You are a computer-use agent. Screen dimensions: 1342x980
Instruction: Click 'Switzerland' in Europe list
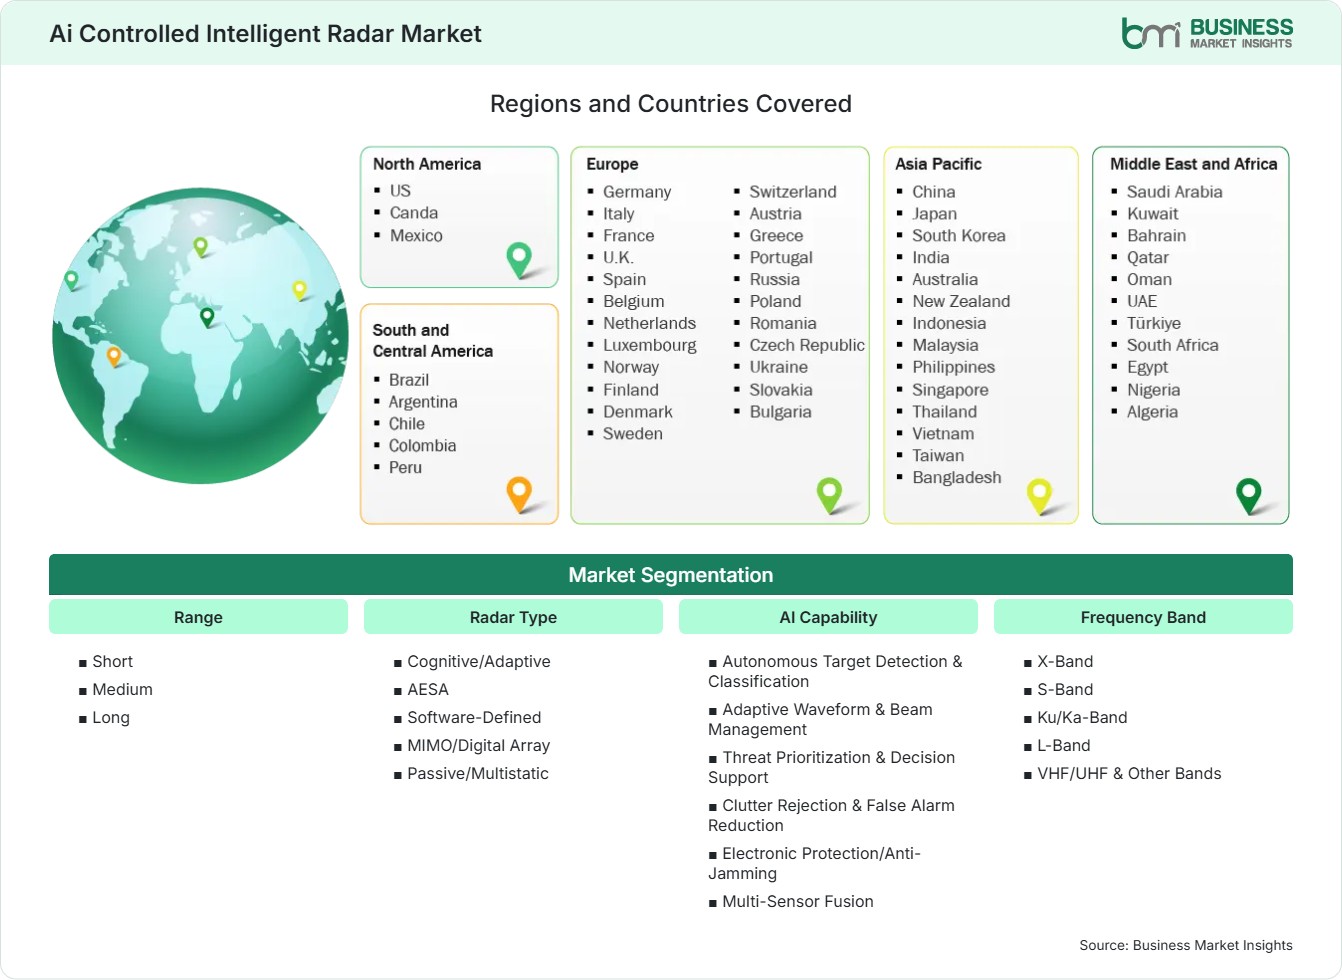(x=793, y=192)
